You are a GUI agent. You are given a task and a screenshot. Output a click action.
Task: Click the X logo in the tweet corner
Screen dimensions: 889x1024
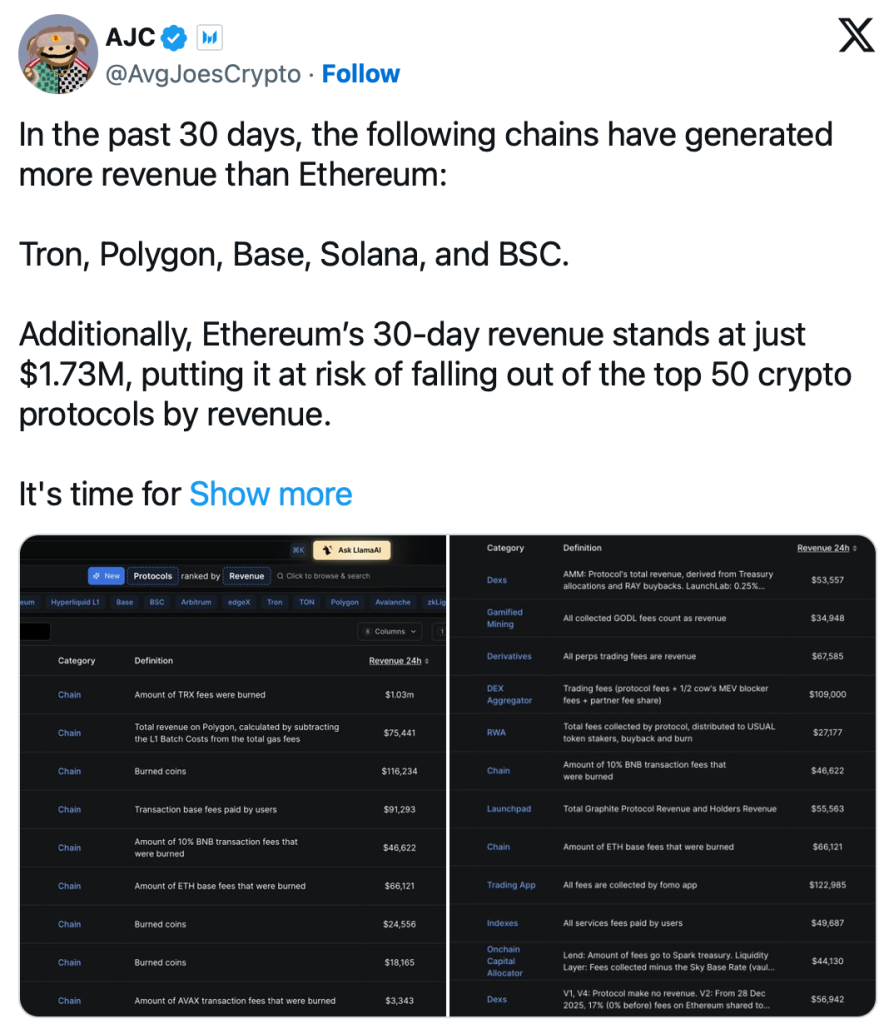click(x=855, y=37)
